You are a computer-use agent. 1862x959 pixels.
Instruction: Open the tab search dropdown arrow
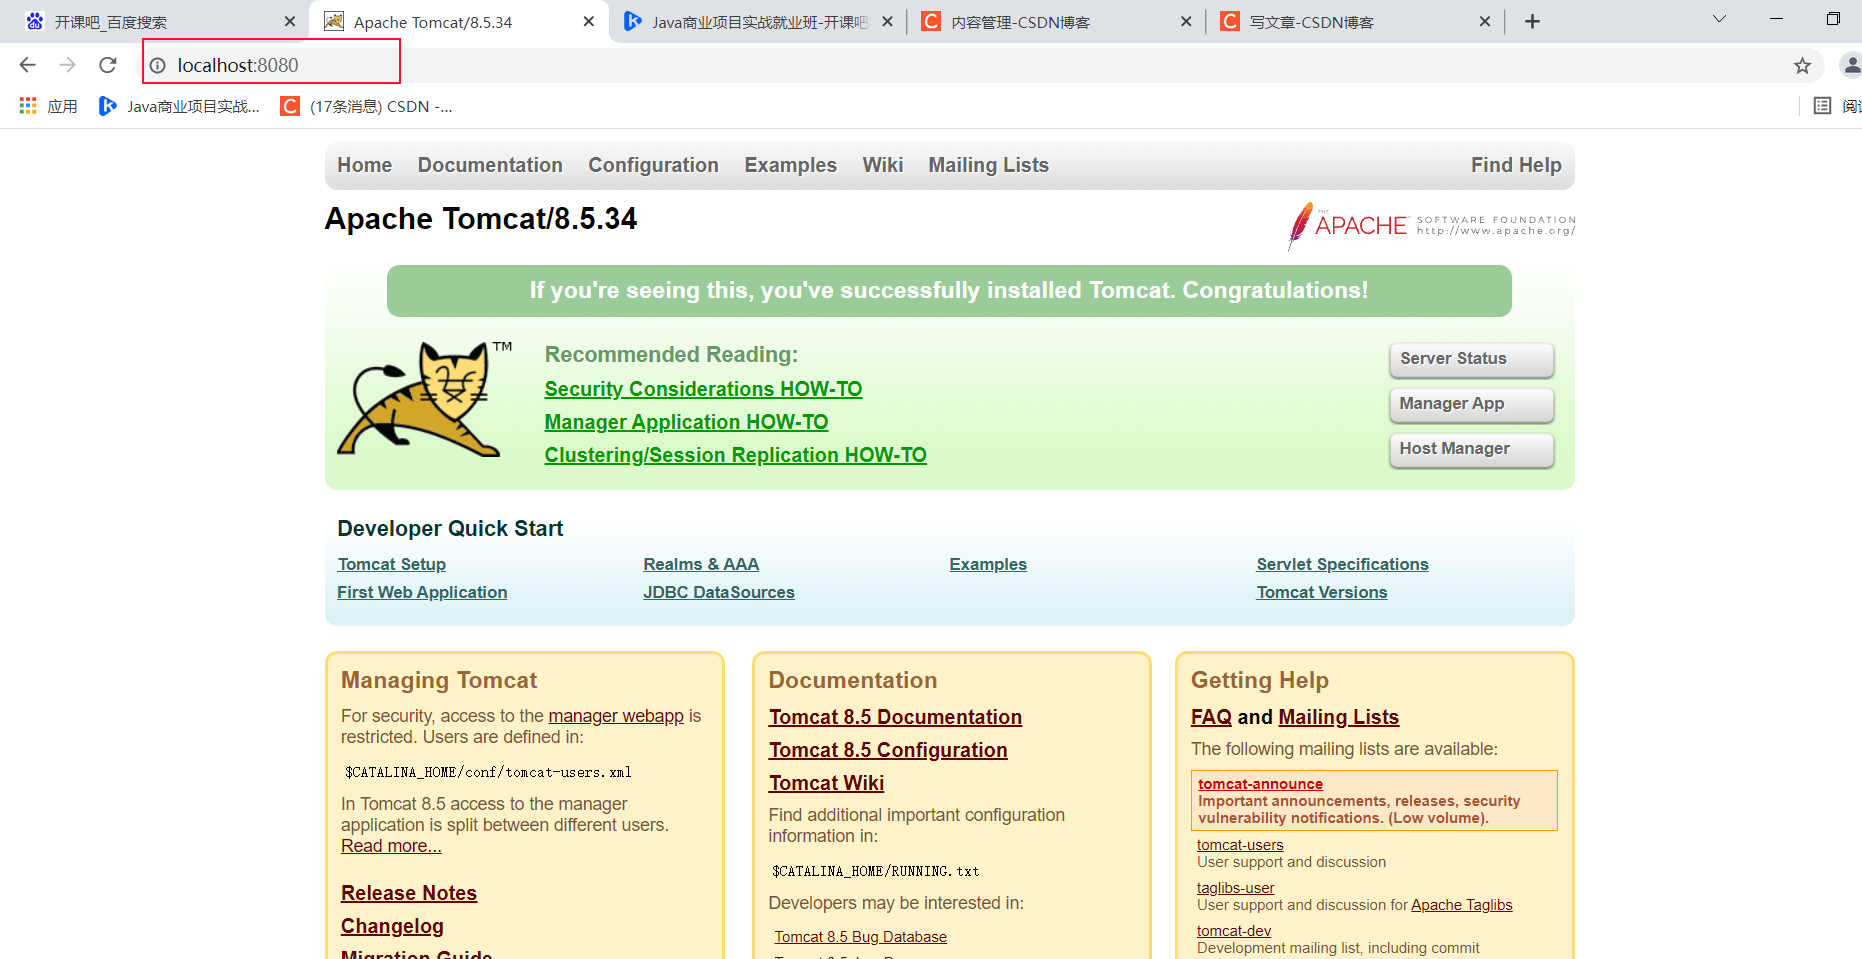(x=1719, y=19)
